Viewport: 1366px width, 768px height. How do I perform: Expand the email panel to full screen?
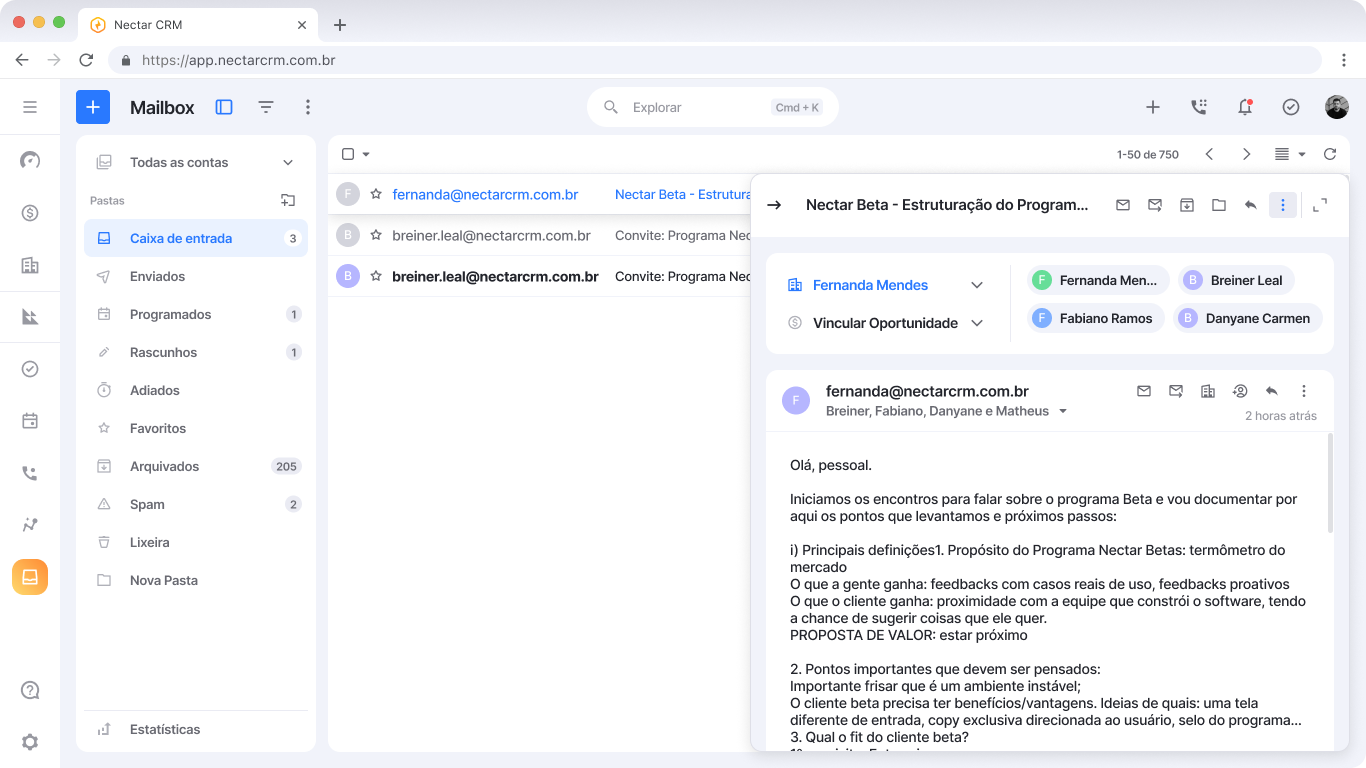tap(1320, 205)
